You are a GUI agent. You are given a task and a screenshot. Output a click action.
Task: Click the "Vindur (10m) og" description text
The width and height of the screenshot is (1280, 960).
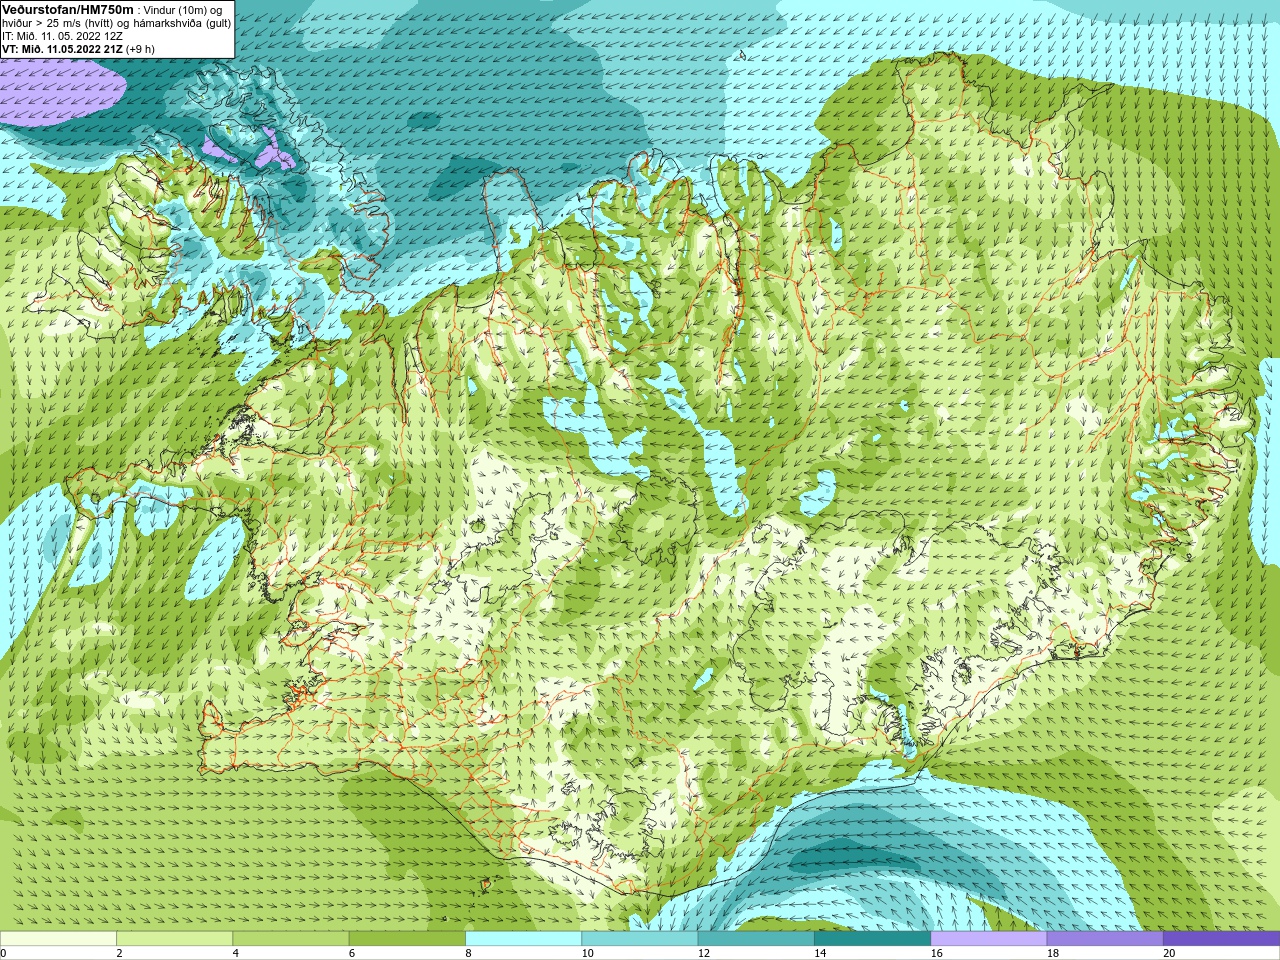click(x=183, y=10)
